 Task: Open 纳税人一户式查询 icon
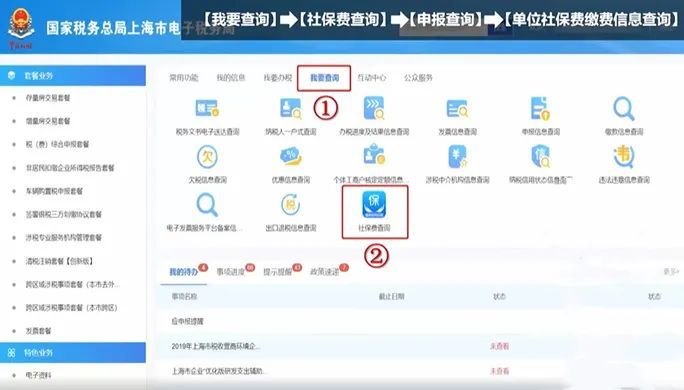[x=291, y=108]
